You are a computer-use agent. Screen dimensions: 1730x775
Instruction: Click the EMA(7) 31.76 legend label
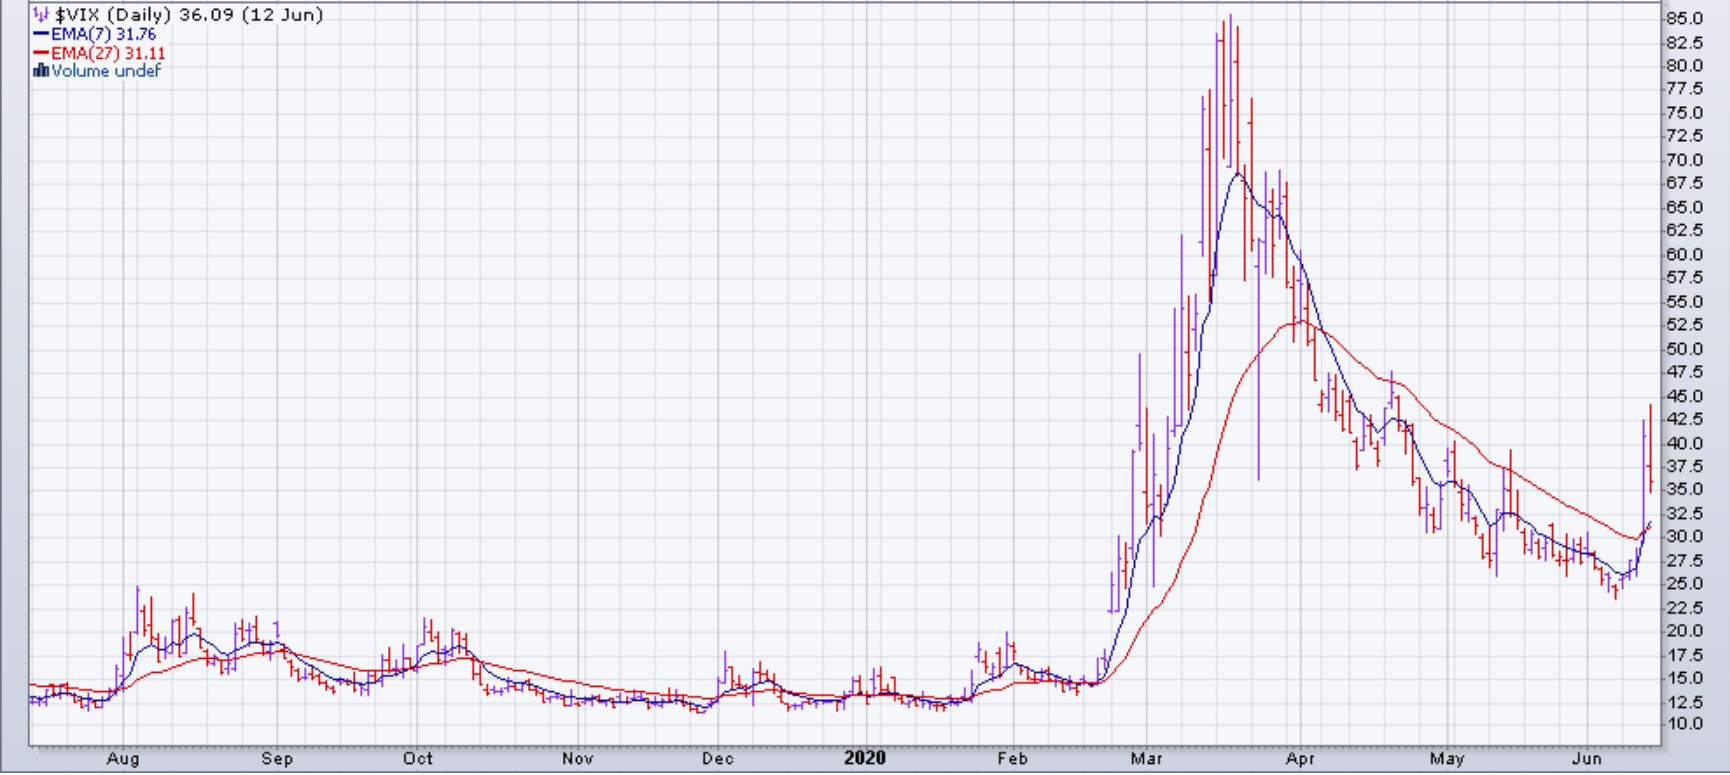tap(104, 34)
